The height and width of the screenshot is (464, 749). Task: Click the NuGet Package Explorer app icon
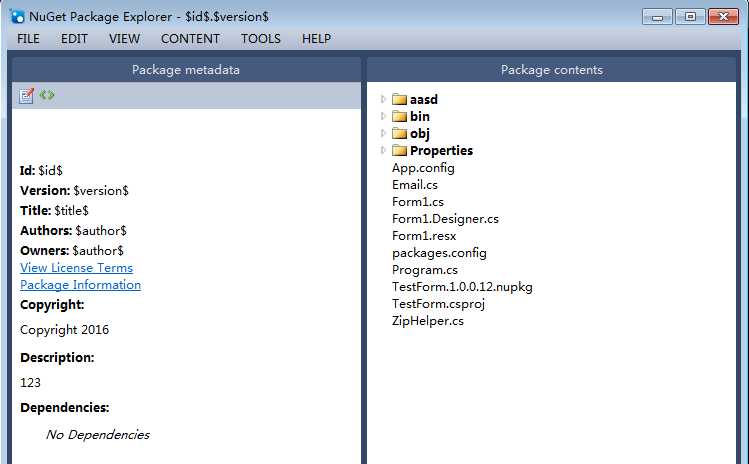click(x=17, y=16)
